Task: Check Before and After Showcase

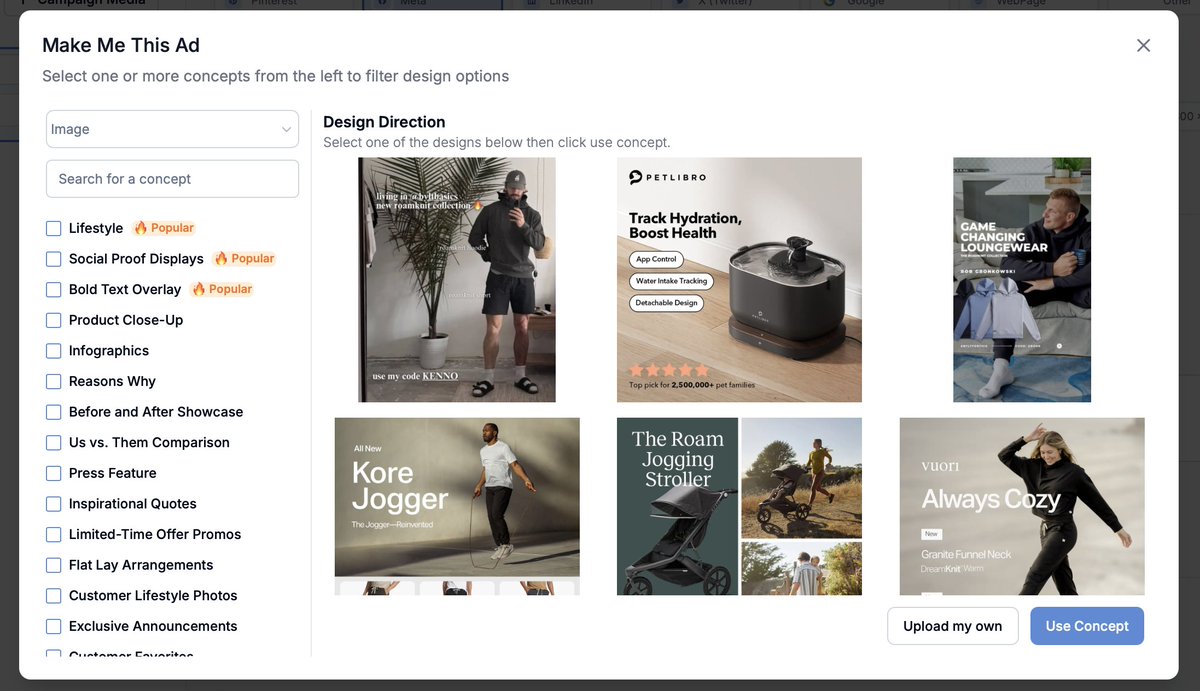Action: (x=54, y=412)
